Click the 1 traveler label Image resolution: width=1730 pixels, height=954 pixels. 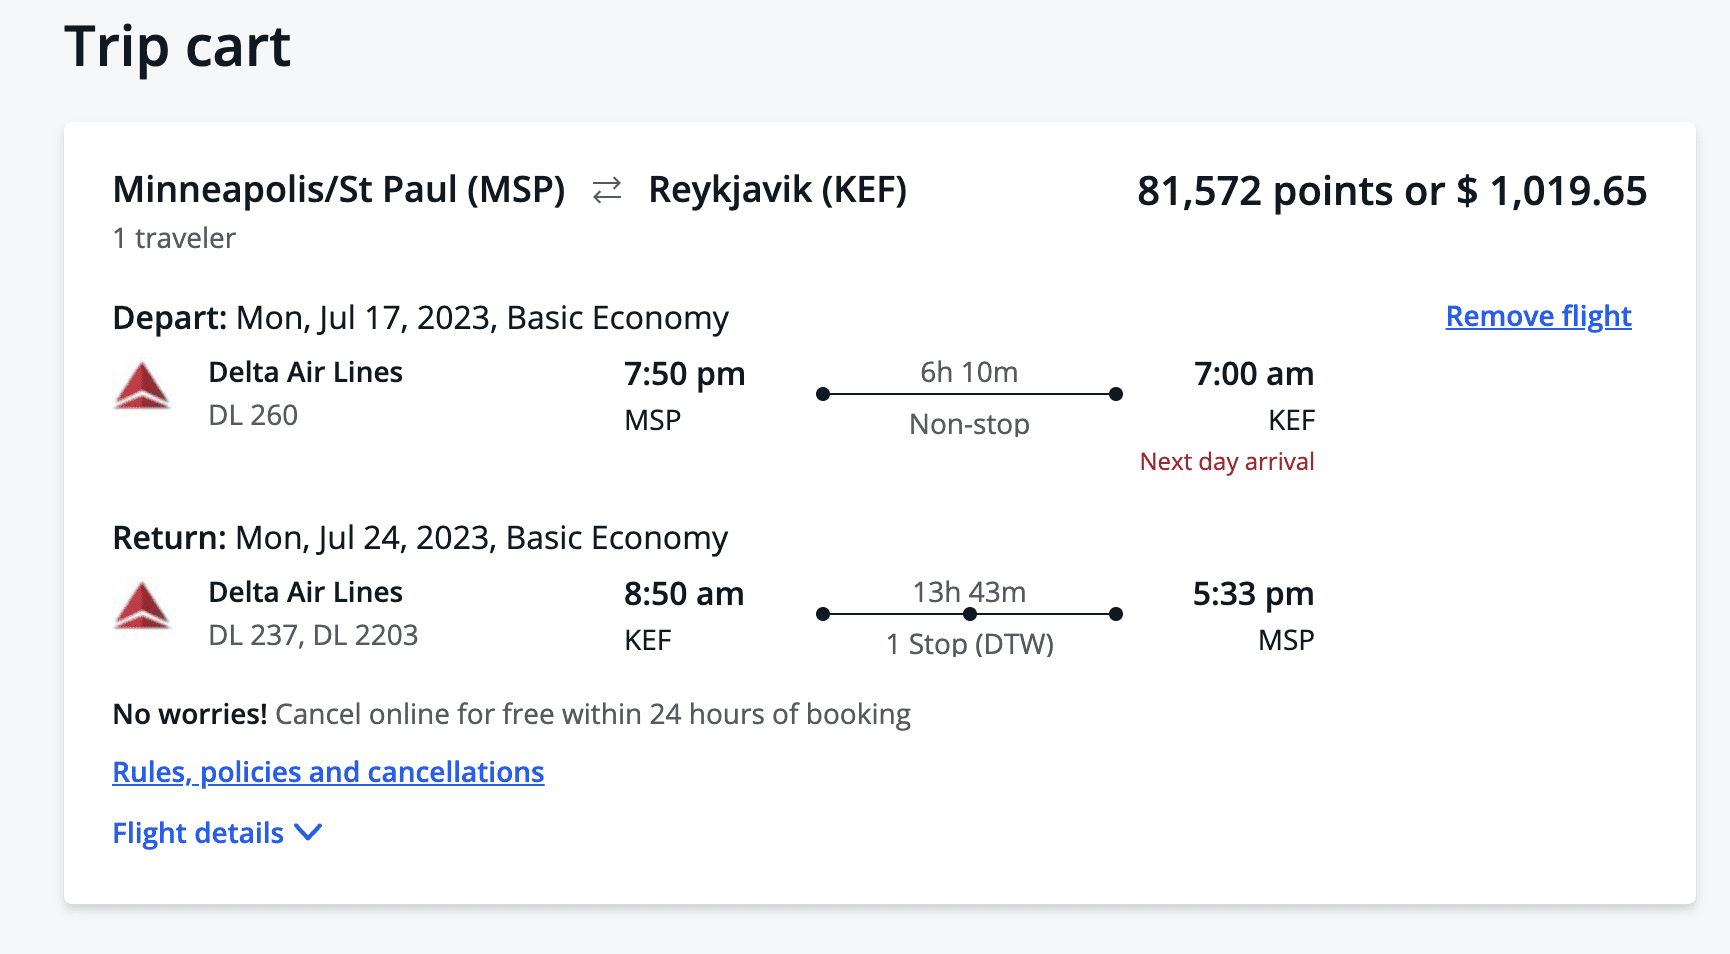(173, 238)
